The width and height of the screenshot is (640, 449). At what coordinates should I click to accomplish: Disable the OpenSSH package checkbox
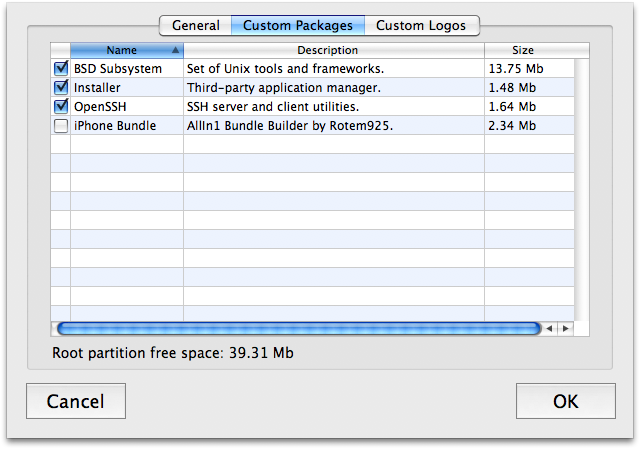pos(60,107)
